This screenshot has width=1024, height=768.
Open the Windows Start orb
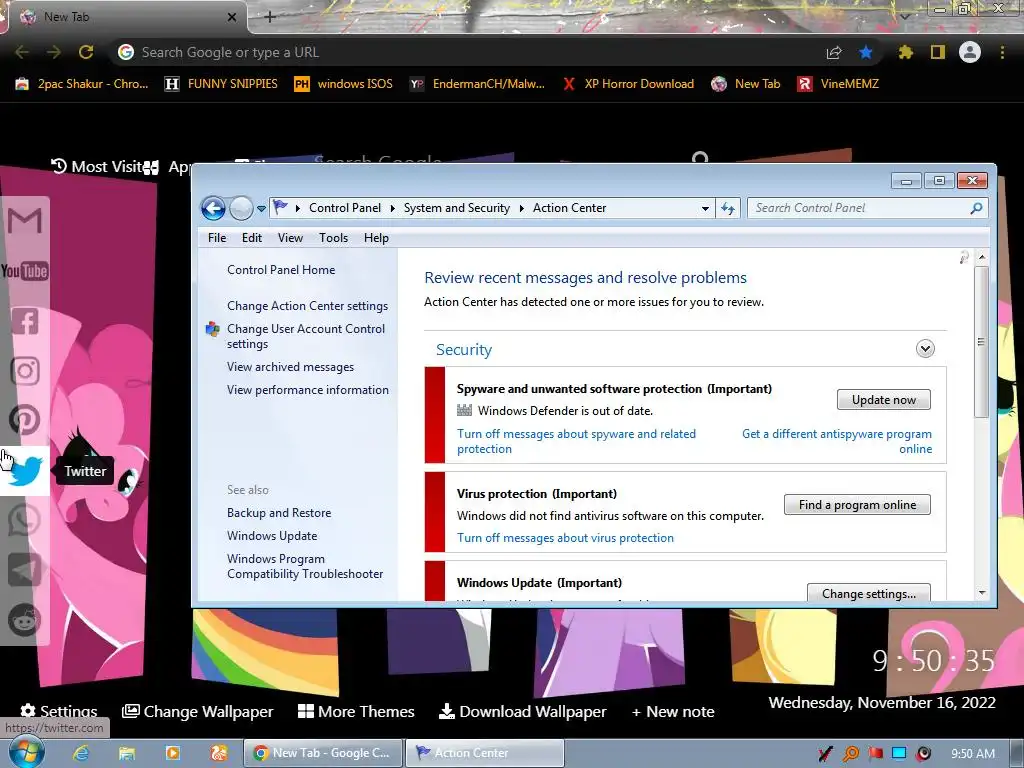[x=26, y=752]
